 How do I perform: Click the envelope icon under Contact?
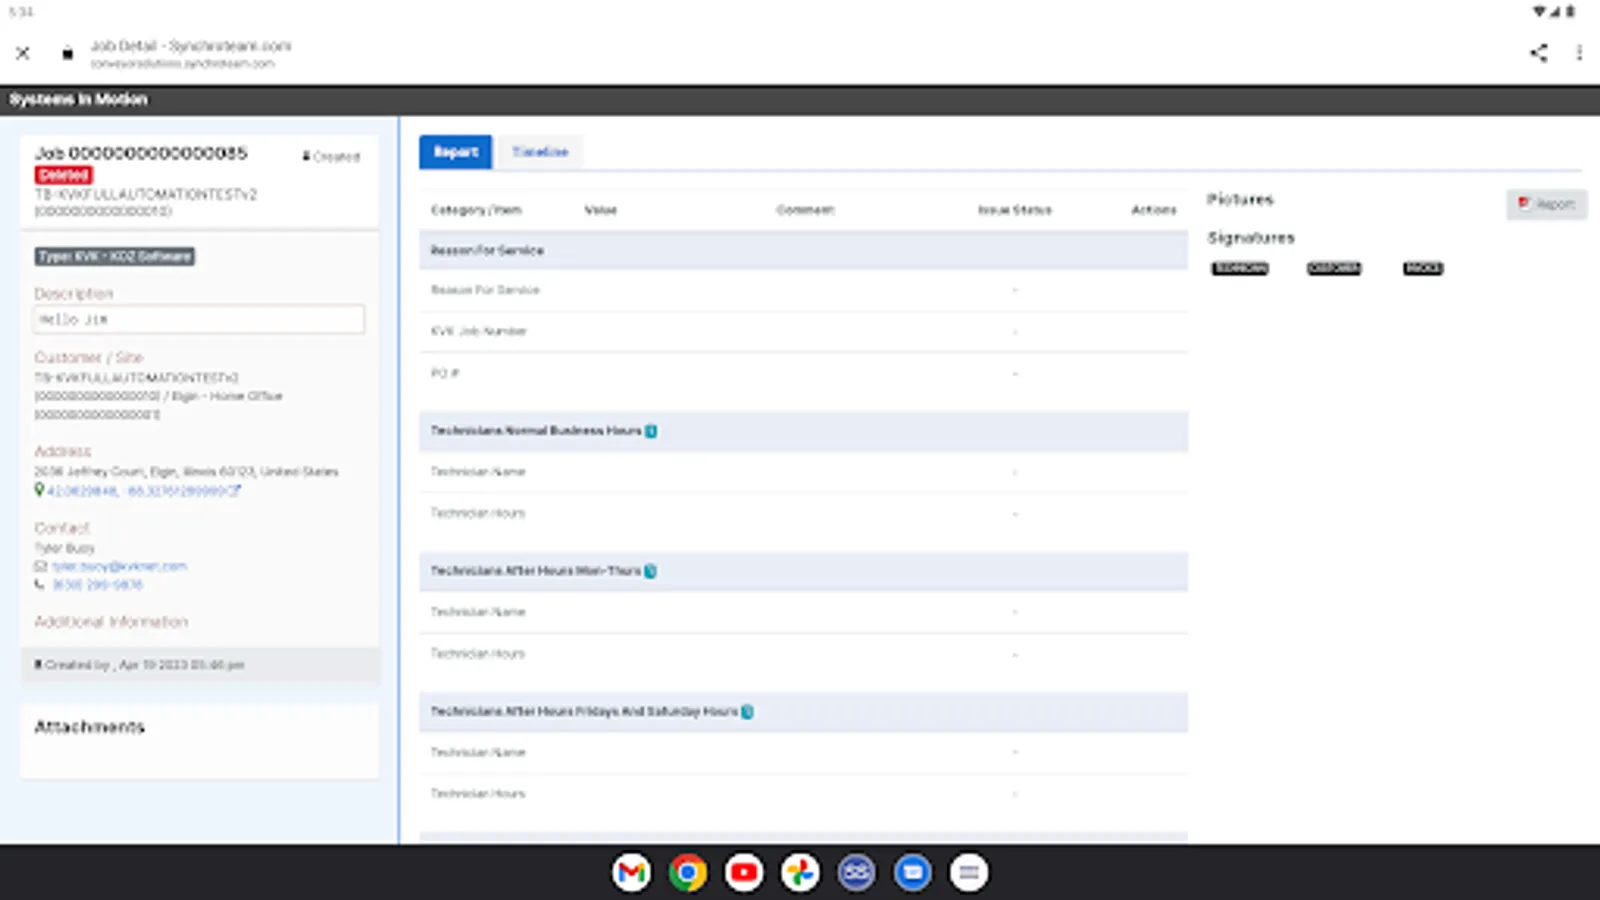click(x=40, y=566)
